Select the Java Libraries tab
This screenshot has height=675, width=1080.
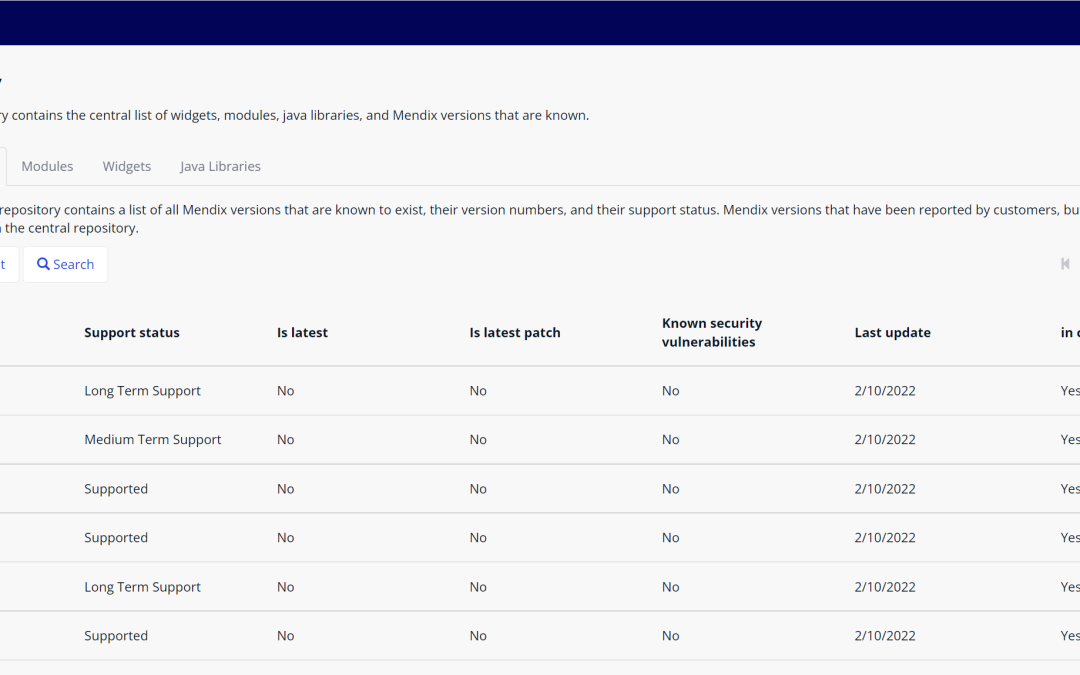point(220,166)
